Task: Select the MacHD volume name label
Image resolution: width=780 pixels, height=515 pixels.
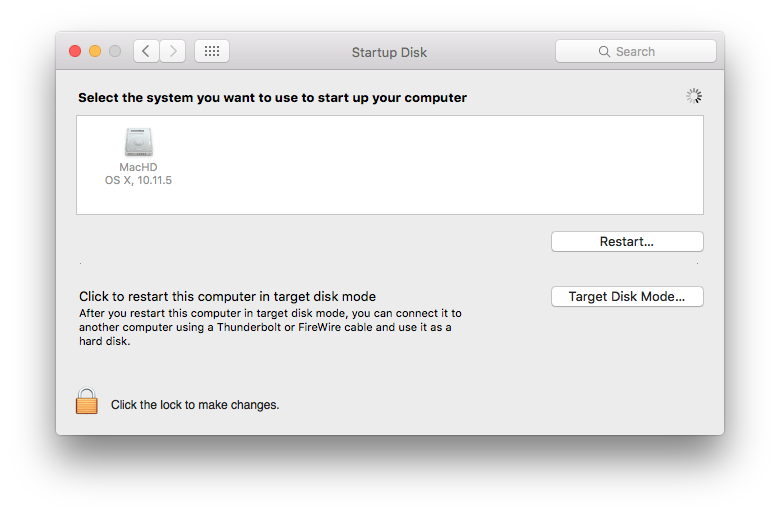Action: [x=138, y=168]
